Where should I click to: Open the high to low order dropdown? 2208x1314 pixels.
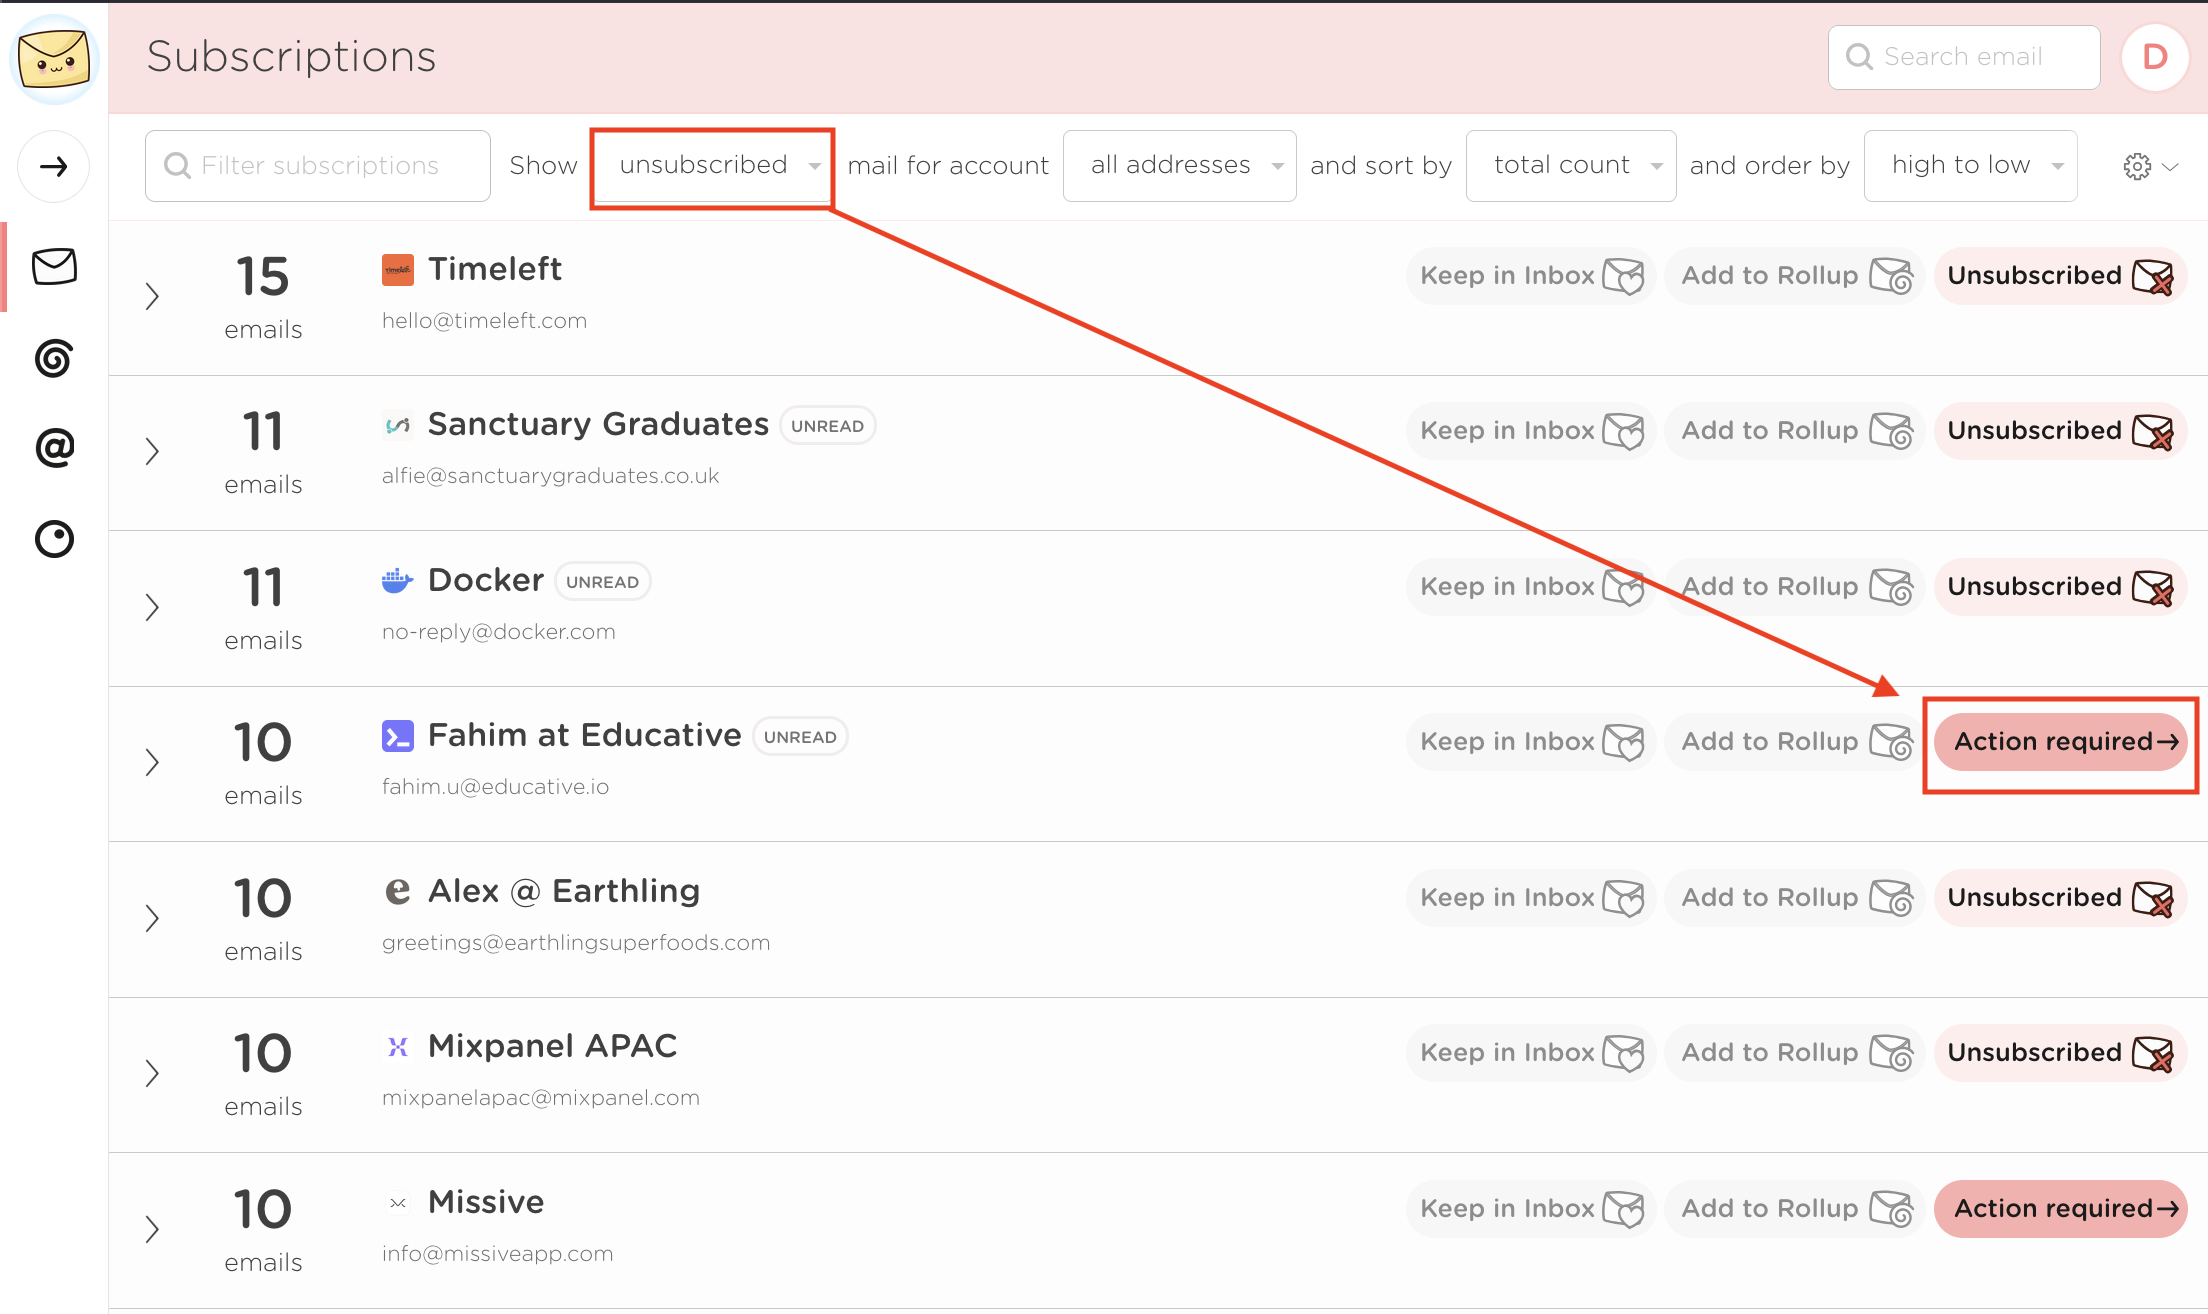click(x=1970, y=166)
